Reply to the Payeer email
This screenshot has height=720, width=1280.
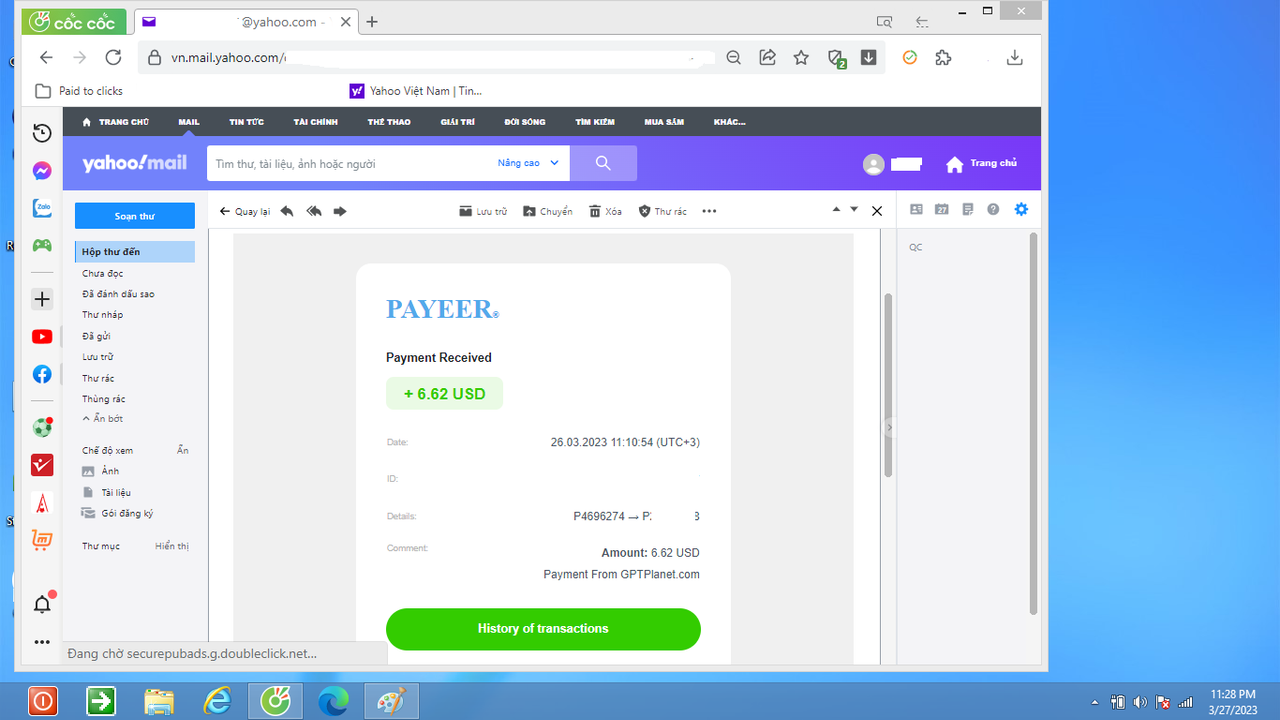coord(287,211)
